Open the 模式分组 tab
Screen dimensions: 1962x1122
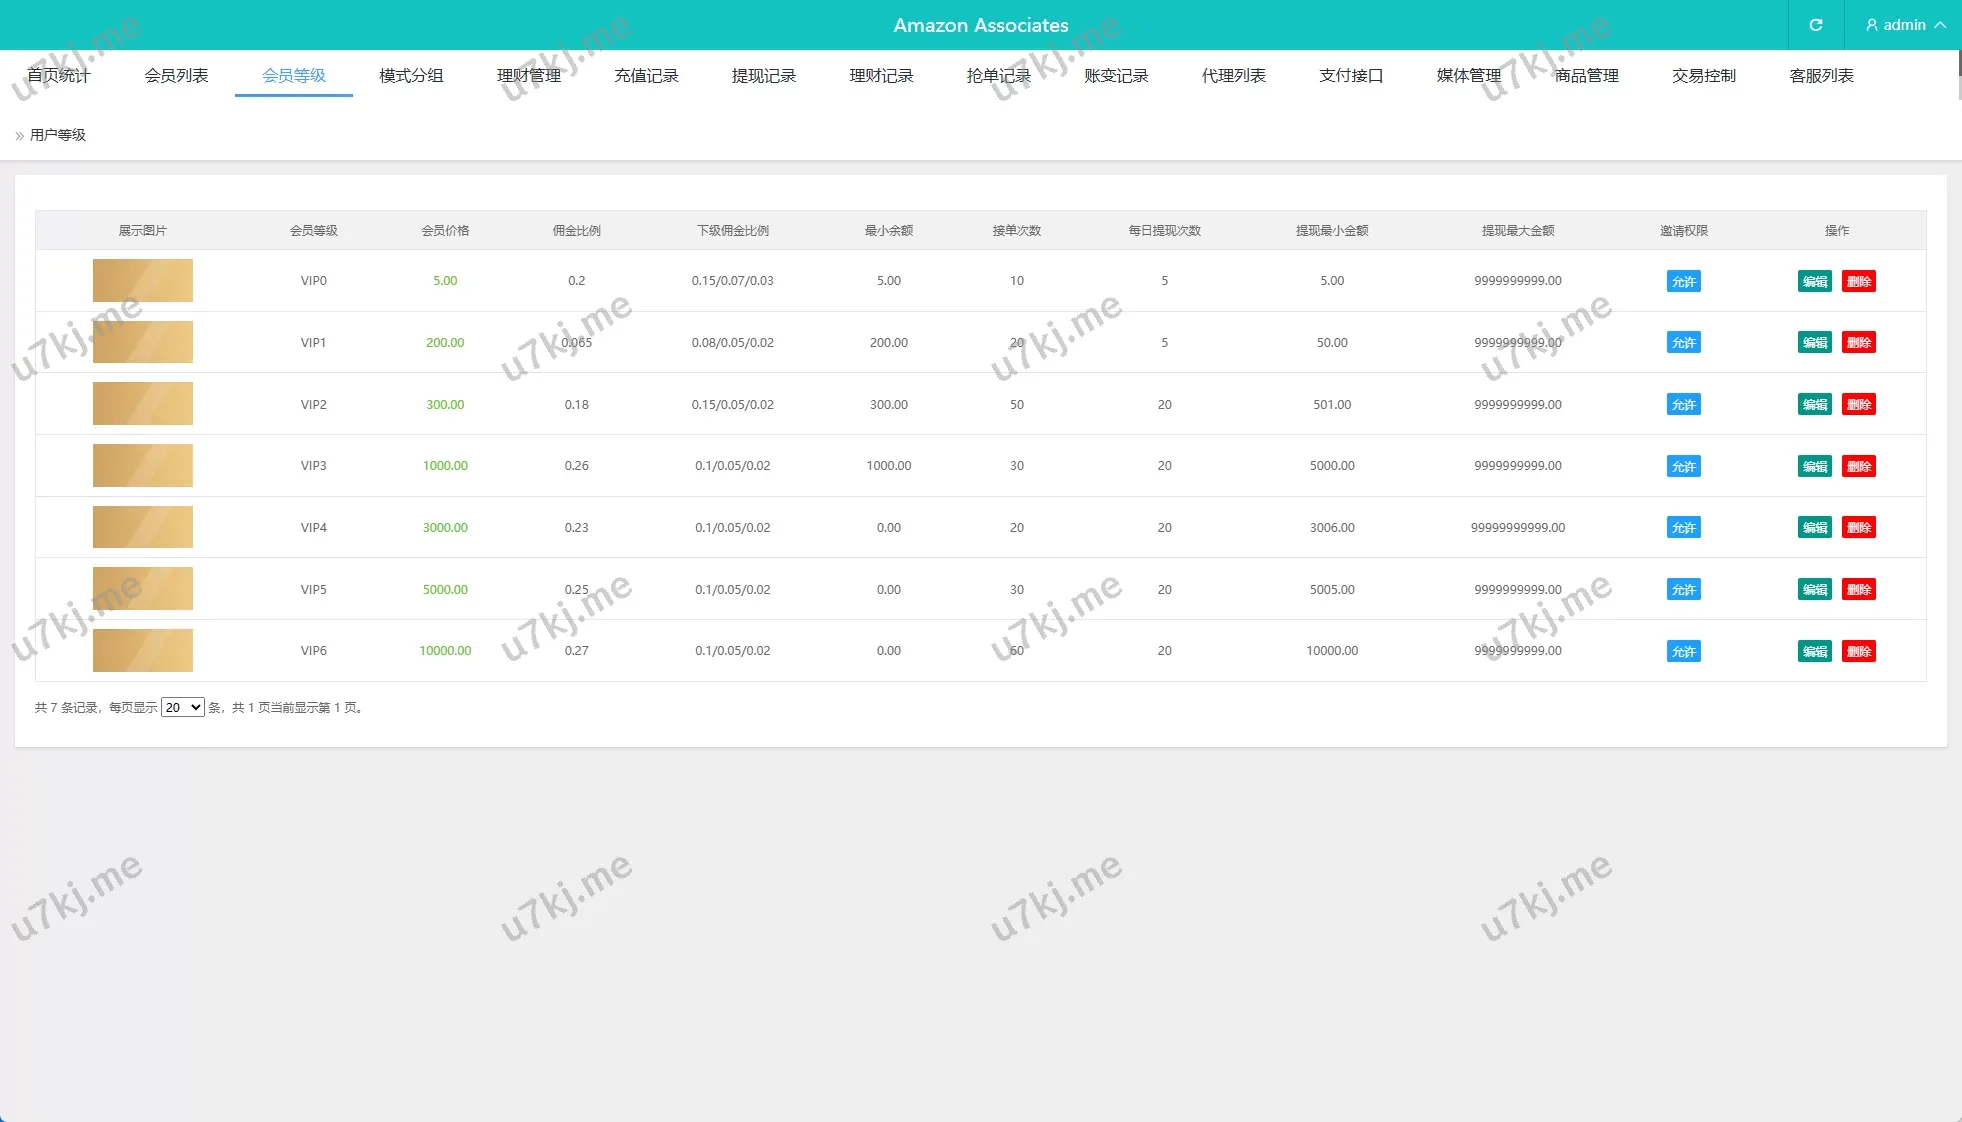411,76
